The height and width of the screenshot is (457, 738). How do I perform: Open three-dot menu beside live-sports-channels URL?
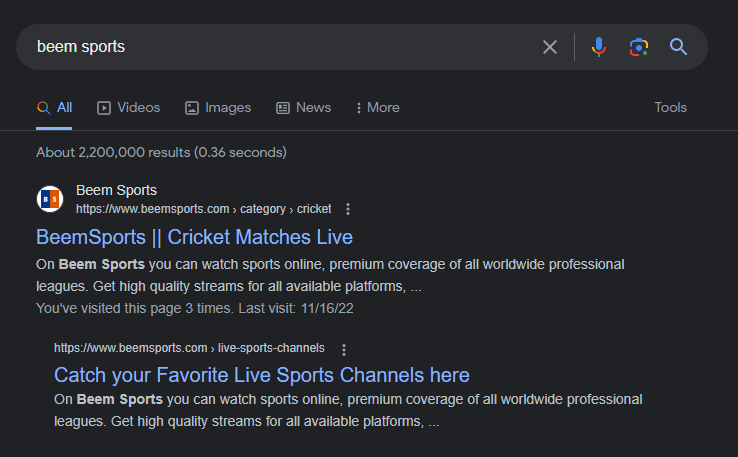(x=344, y=350)
